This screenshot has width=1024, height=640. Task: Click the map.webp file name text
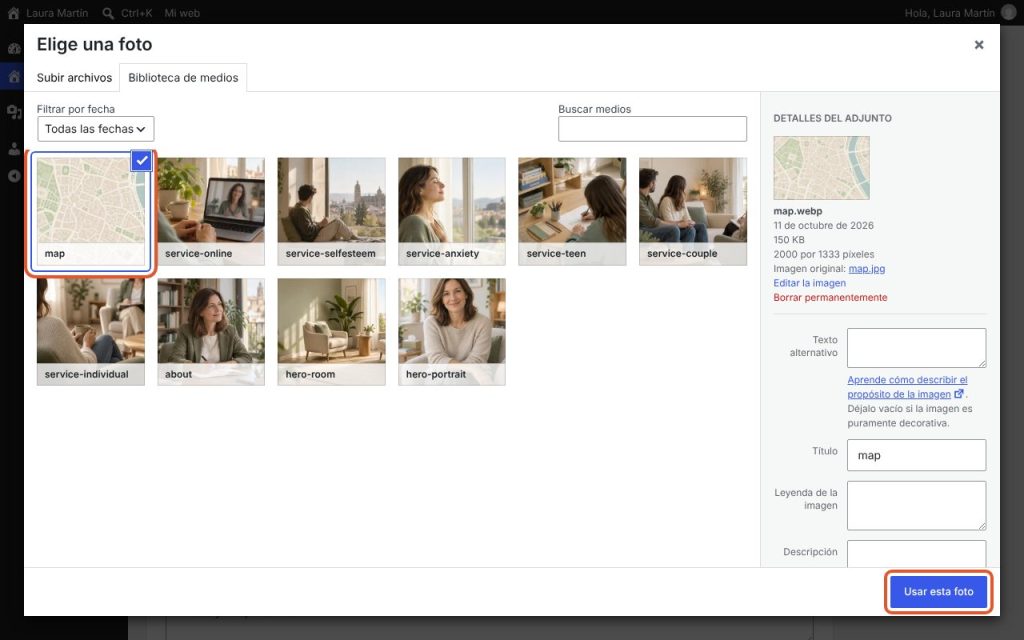point(797,211)
